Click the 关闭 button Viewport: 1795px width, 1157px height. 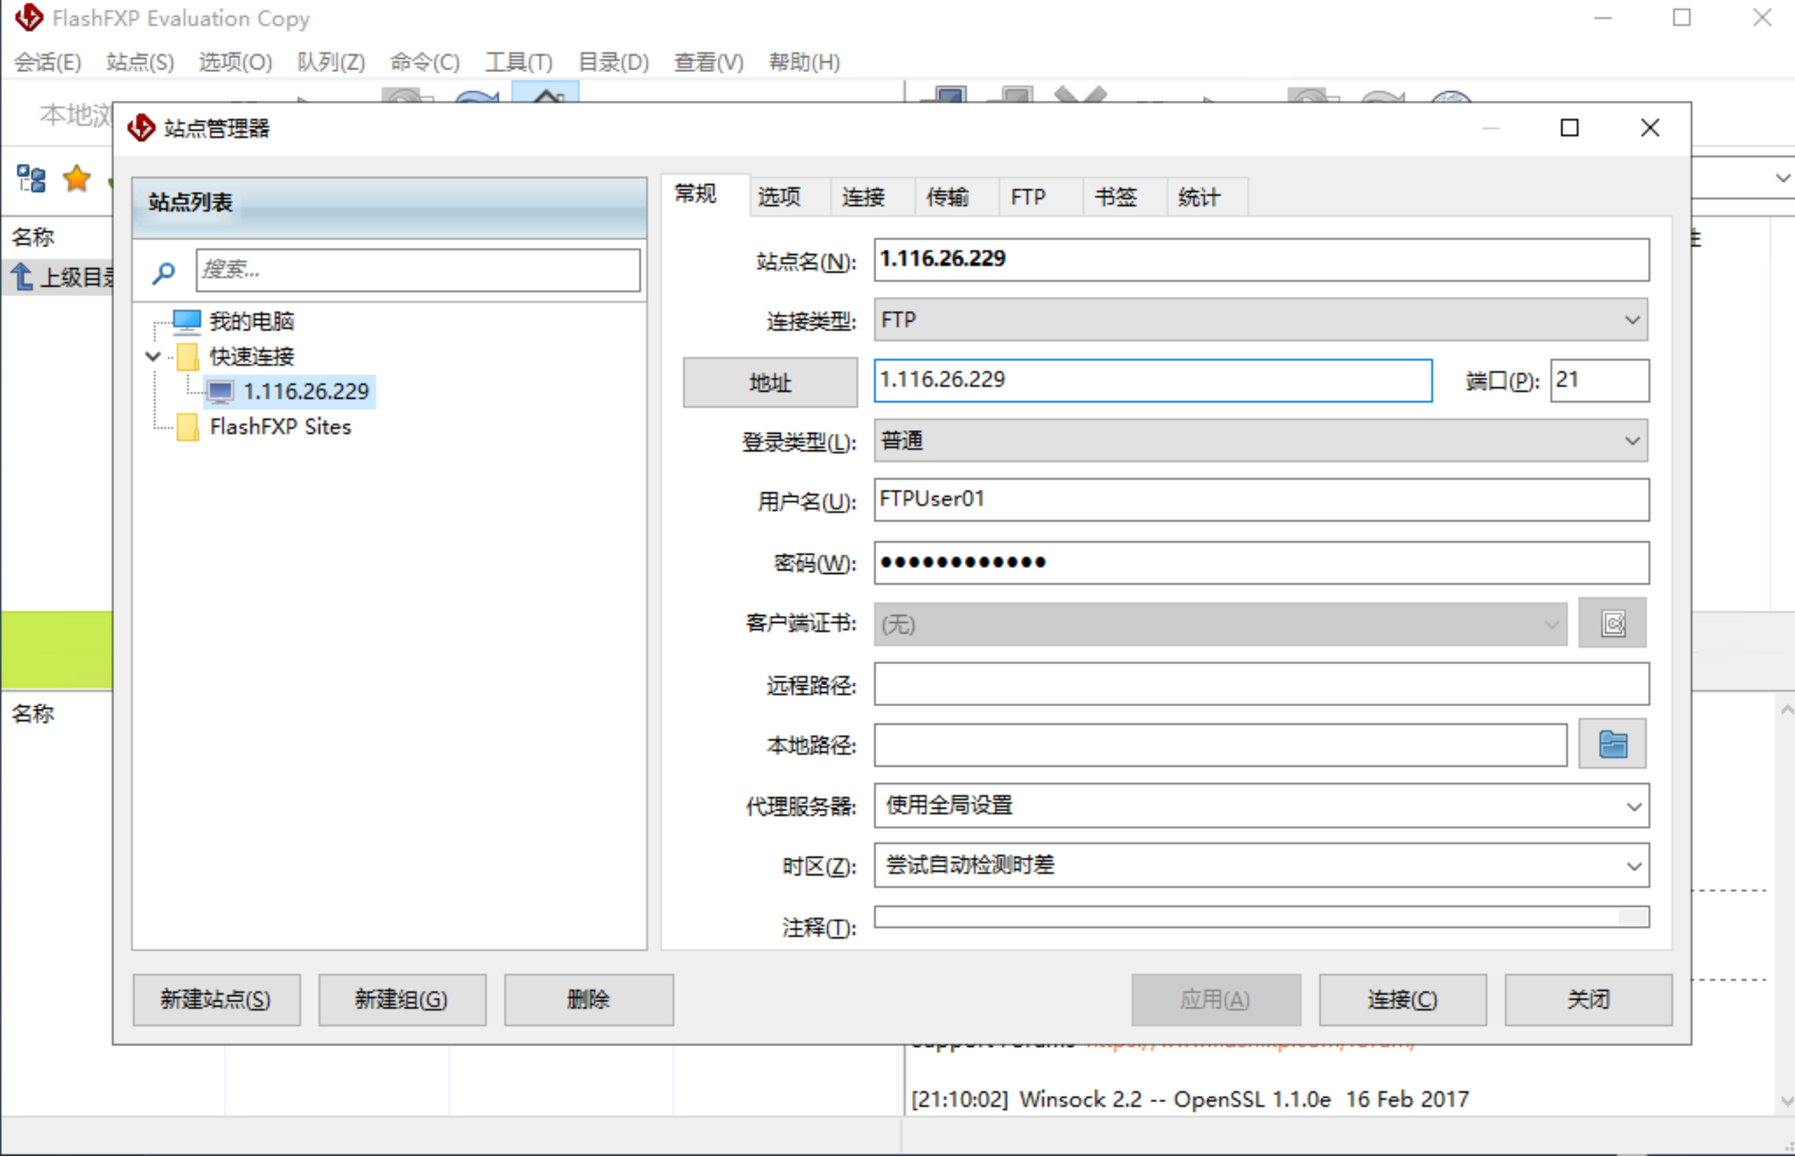1588,999
